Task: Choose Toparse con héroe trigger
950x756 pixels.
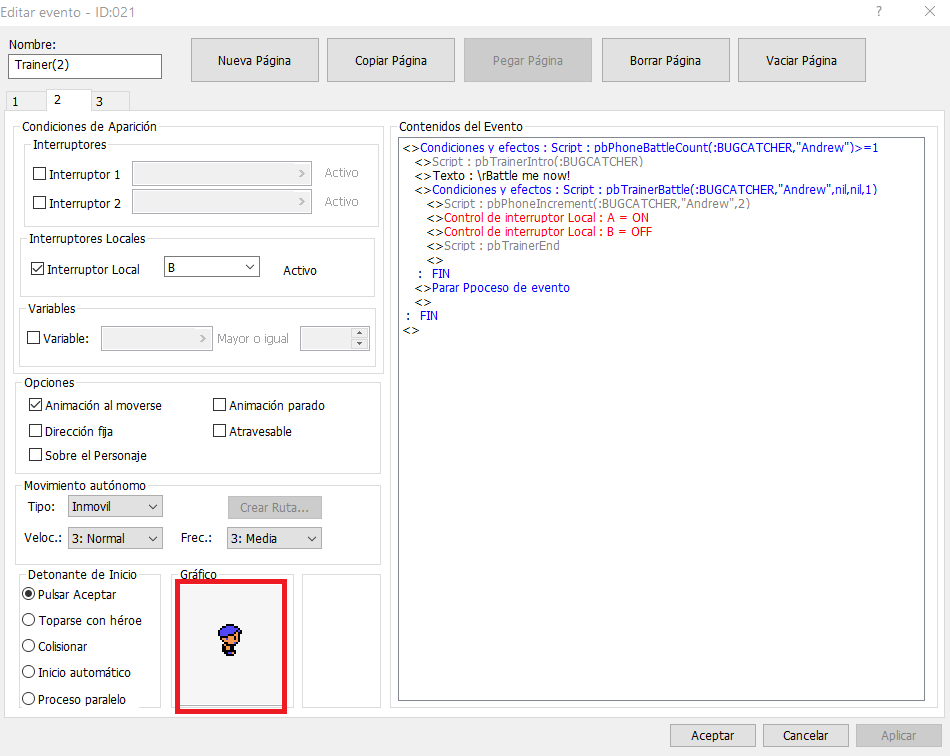Action: pyautogui.click(x=29, y=620)
